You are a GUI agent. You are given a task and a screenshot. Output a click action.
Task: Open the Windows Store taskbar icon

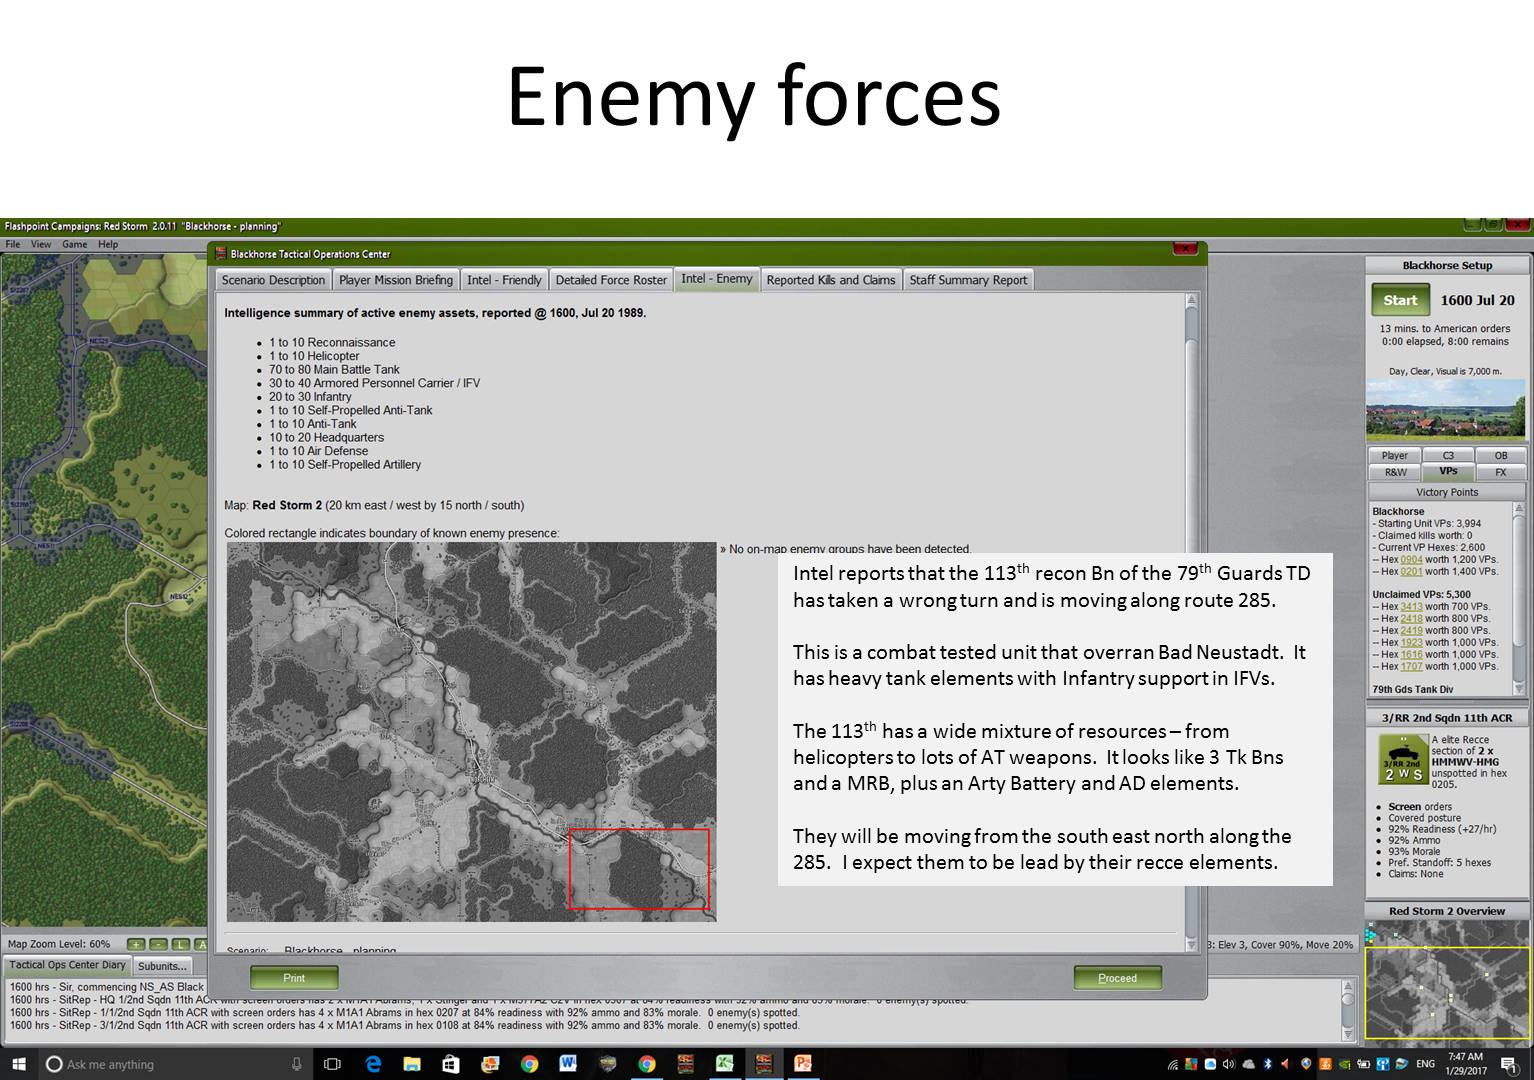[450, 1064]
